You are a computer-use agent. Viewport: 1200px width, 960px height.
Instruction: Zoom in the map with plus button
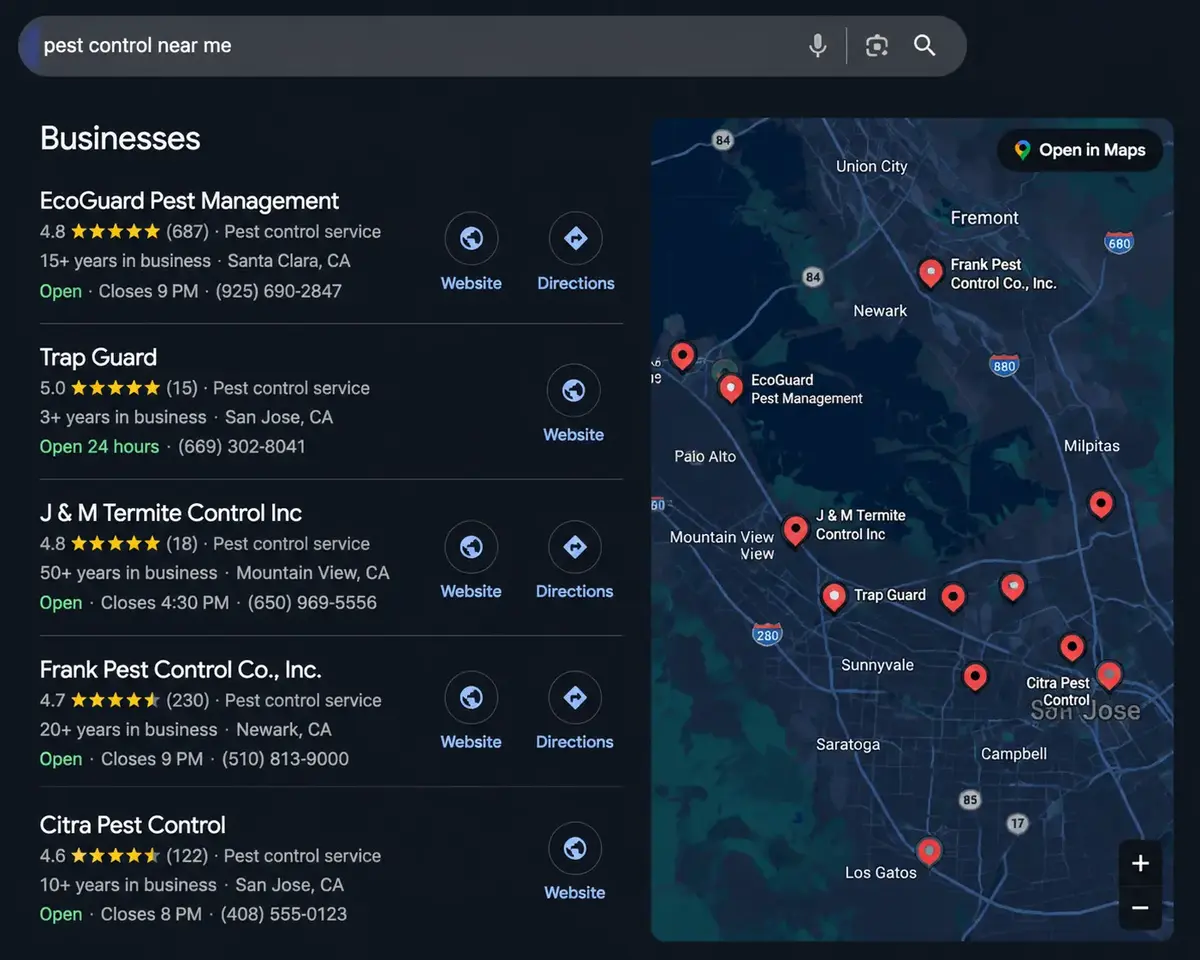[x=1140, y=863]
